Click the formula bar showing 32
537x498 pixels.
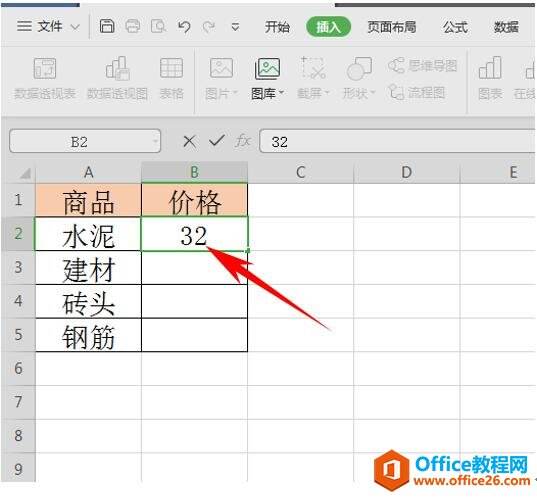(397, 141)
